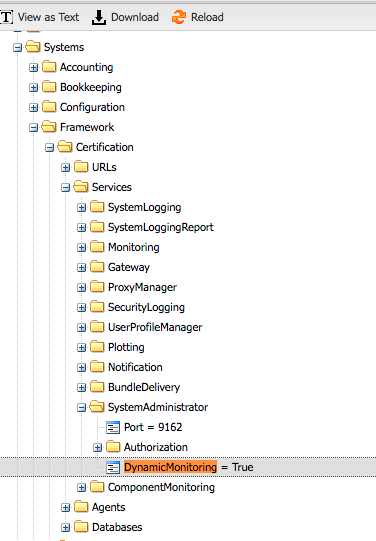Select the Download toolbar button
Image resolution: width=376 pixels, height=541 pixels.
coord(125,17)
